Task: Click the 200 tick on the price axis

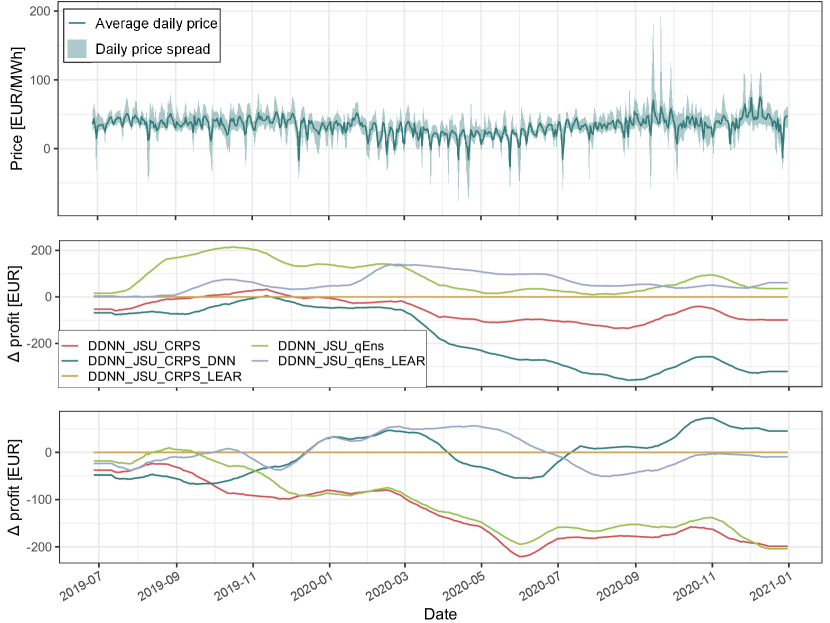Action: (40, 11)
